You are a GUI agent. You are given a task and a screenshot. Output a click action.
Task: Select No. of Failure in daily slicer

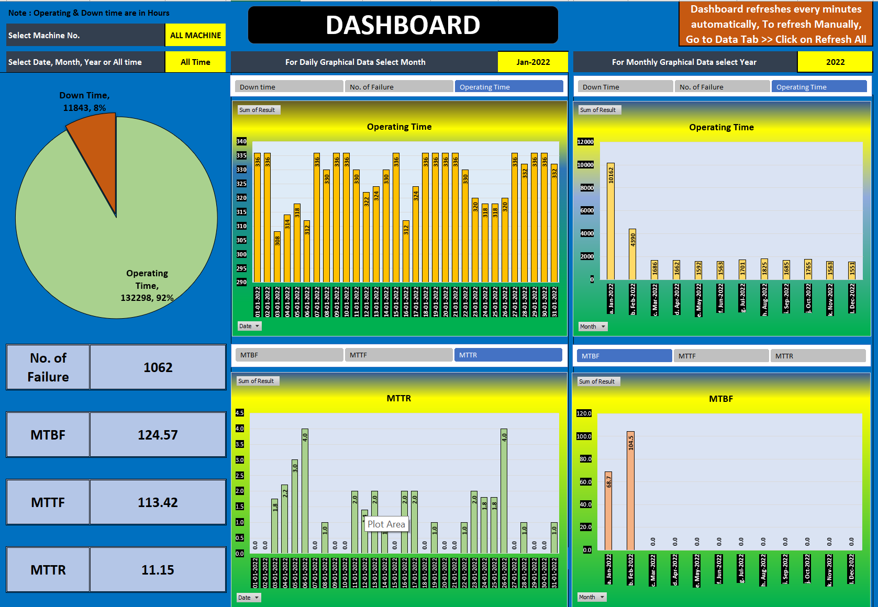(x=398, y=87)
